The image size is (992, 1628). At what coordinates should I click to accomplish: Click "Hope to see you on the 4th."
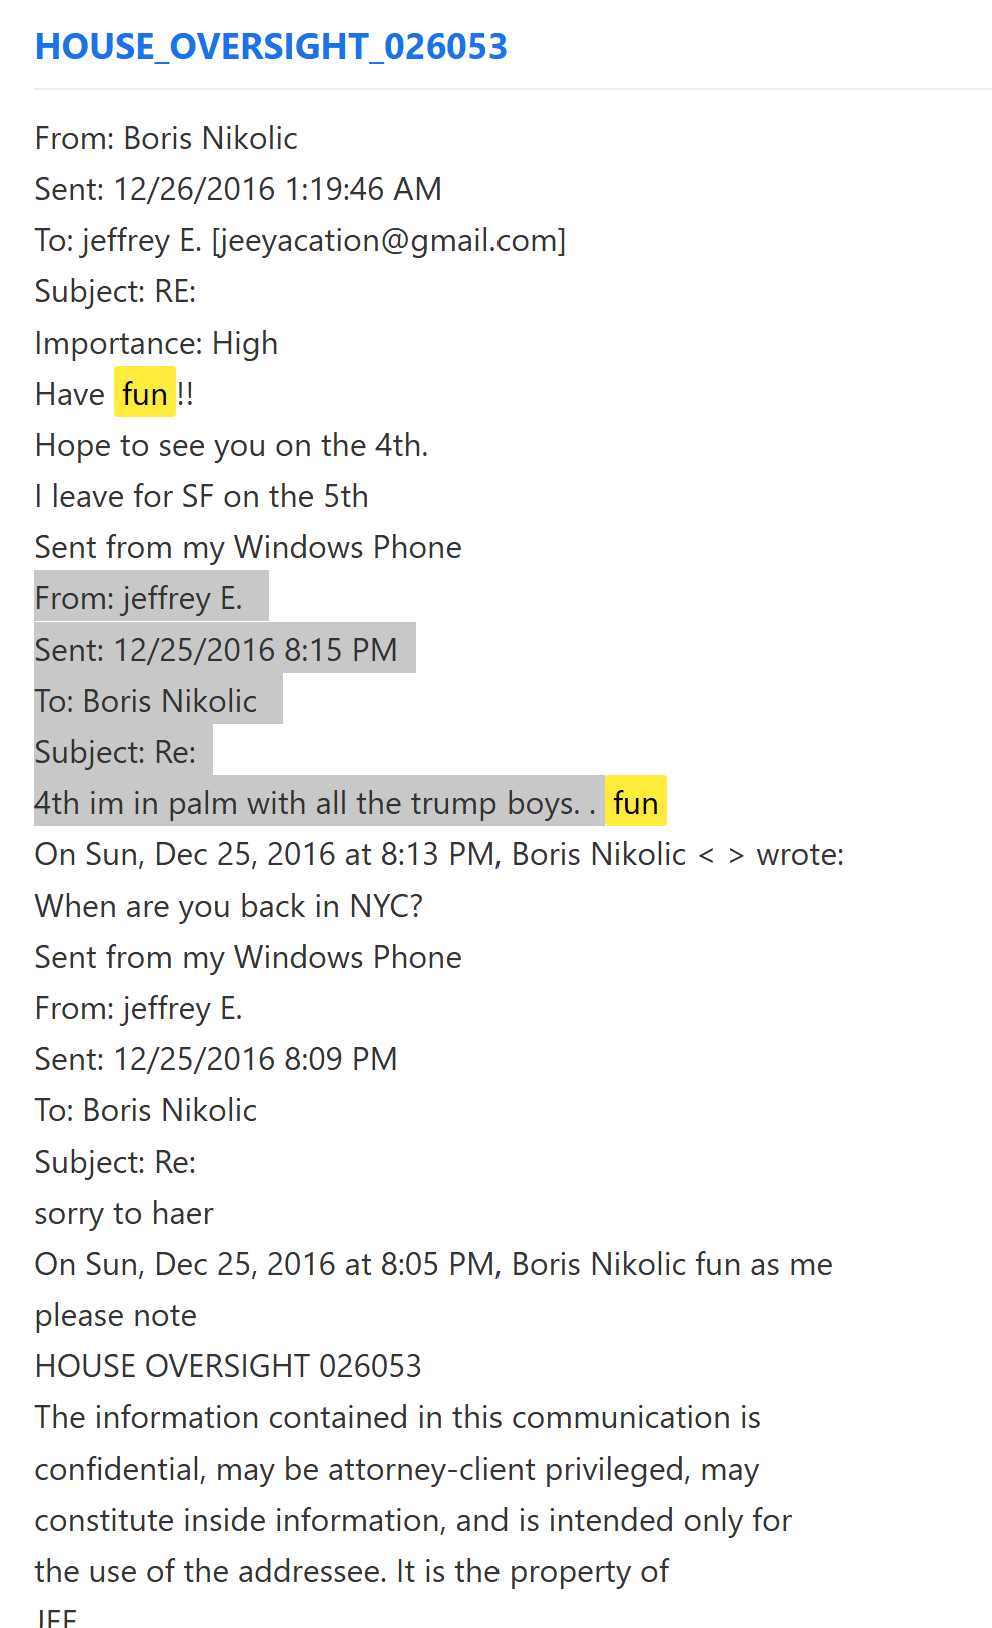(x=231, y=445)
